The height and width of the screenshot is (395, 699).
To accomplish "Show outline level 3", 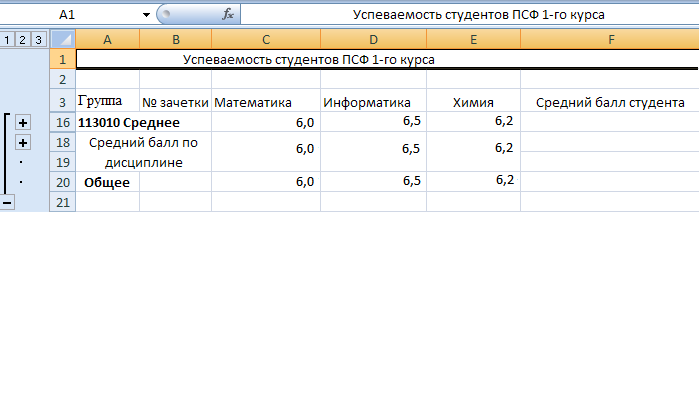I will [x=39, y=40].
